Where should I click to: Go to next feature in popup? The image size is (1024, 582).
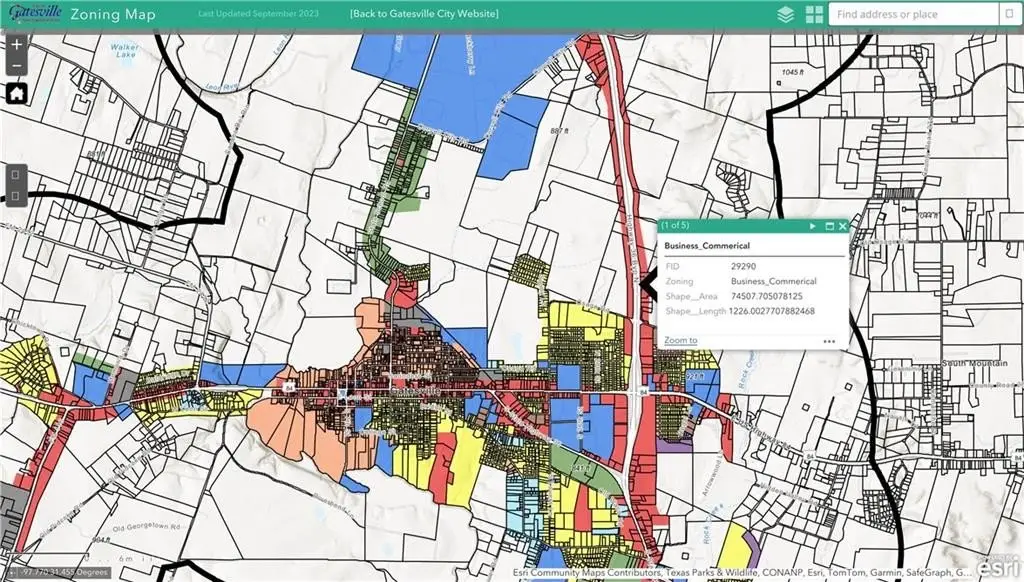[813, 227]
